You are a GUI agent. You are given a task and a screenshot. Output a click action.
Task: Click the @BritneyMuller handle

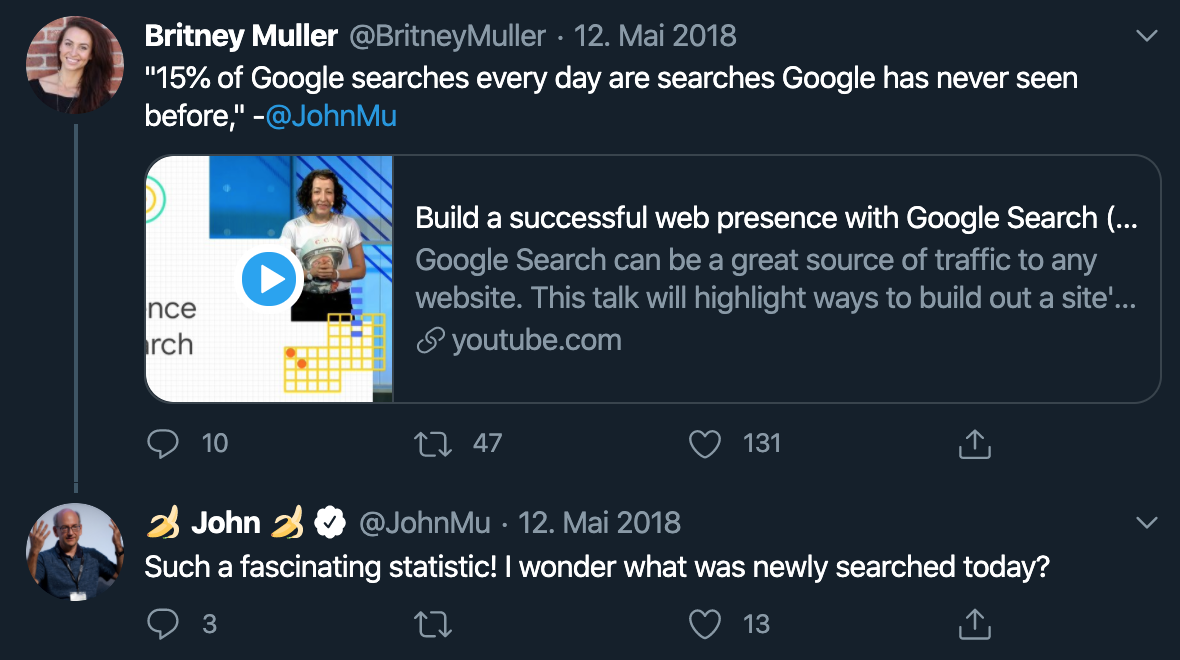coord(446,37)
